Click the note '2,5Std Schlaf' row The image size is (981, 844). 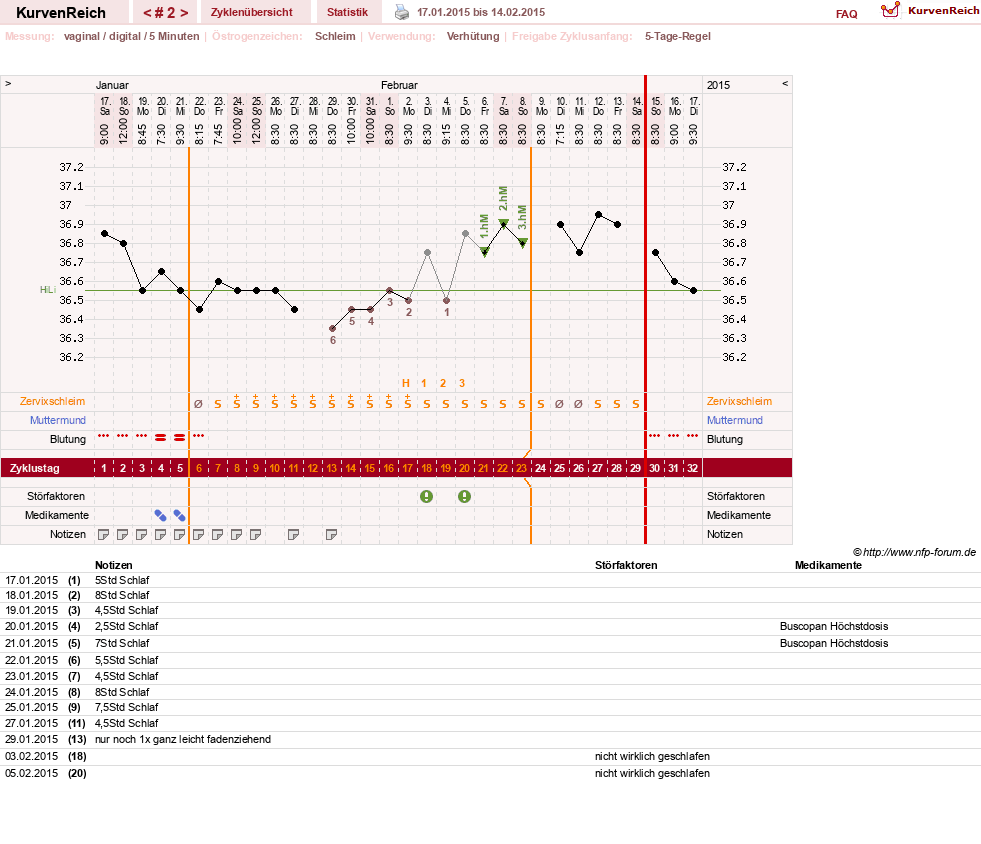(126, 626)
